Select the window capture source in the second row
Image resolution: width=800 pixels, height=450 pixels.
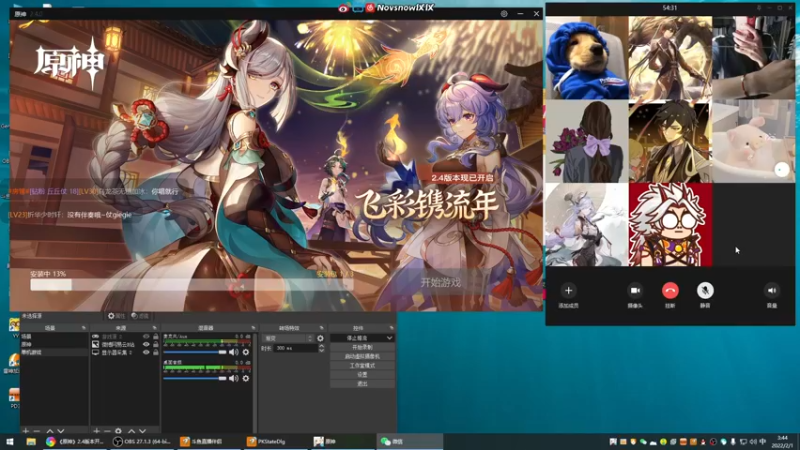point(125,344)
